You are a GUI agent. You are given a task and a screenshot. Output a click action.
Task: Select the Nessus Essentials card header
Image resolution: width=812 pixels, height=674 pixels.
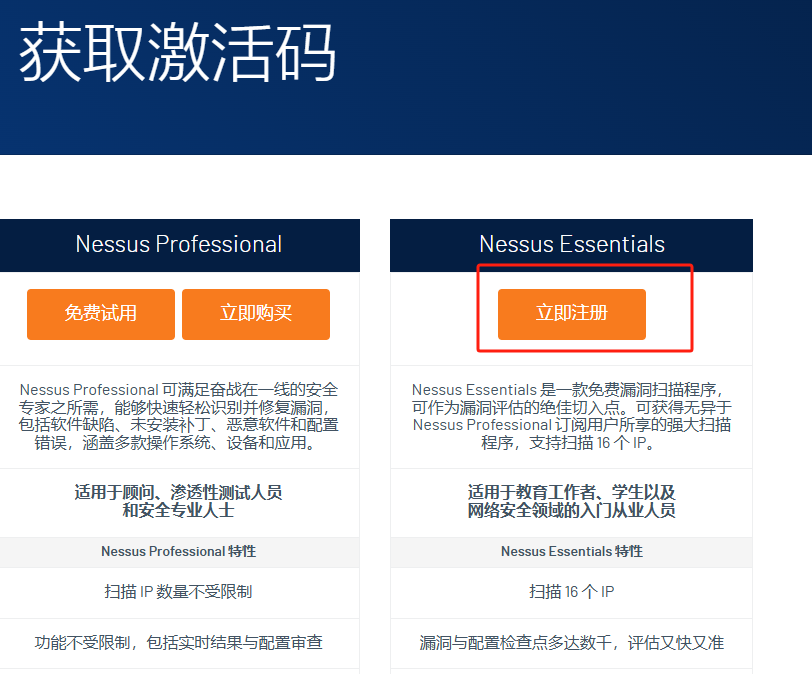click(571, 245)
